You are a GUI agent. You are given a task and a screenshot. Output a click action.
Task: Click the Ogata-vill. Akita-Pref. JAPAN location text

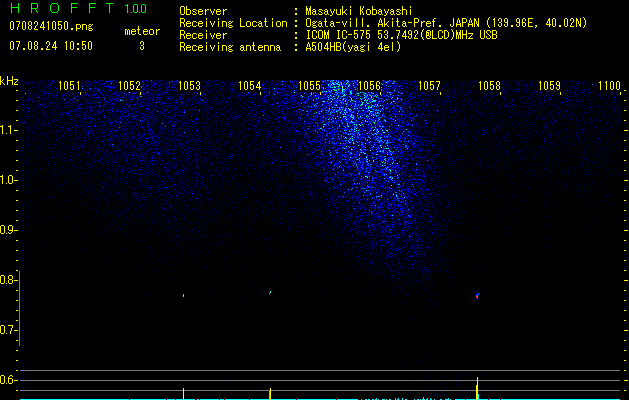click(x=446, y=23)
